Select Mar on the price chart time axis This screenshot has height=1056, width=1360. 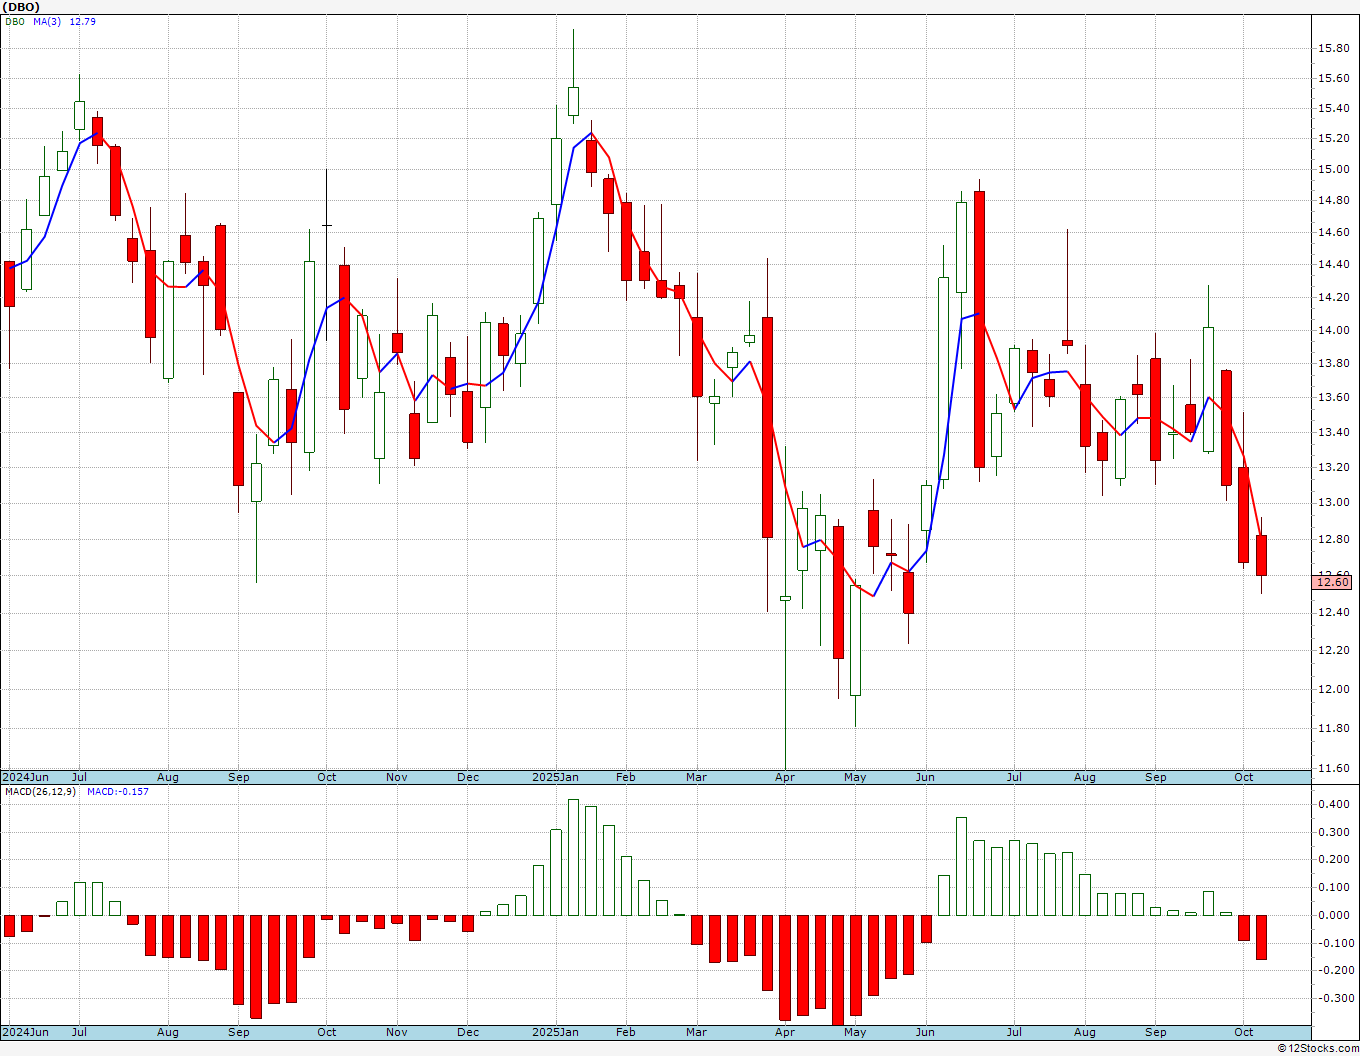(696, 777)
